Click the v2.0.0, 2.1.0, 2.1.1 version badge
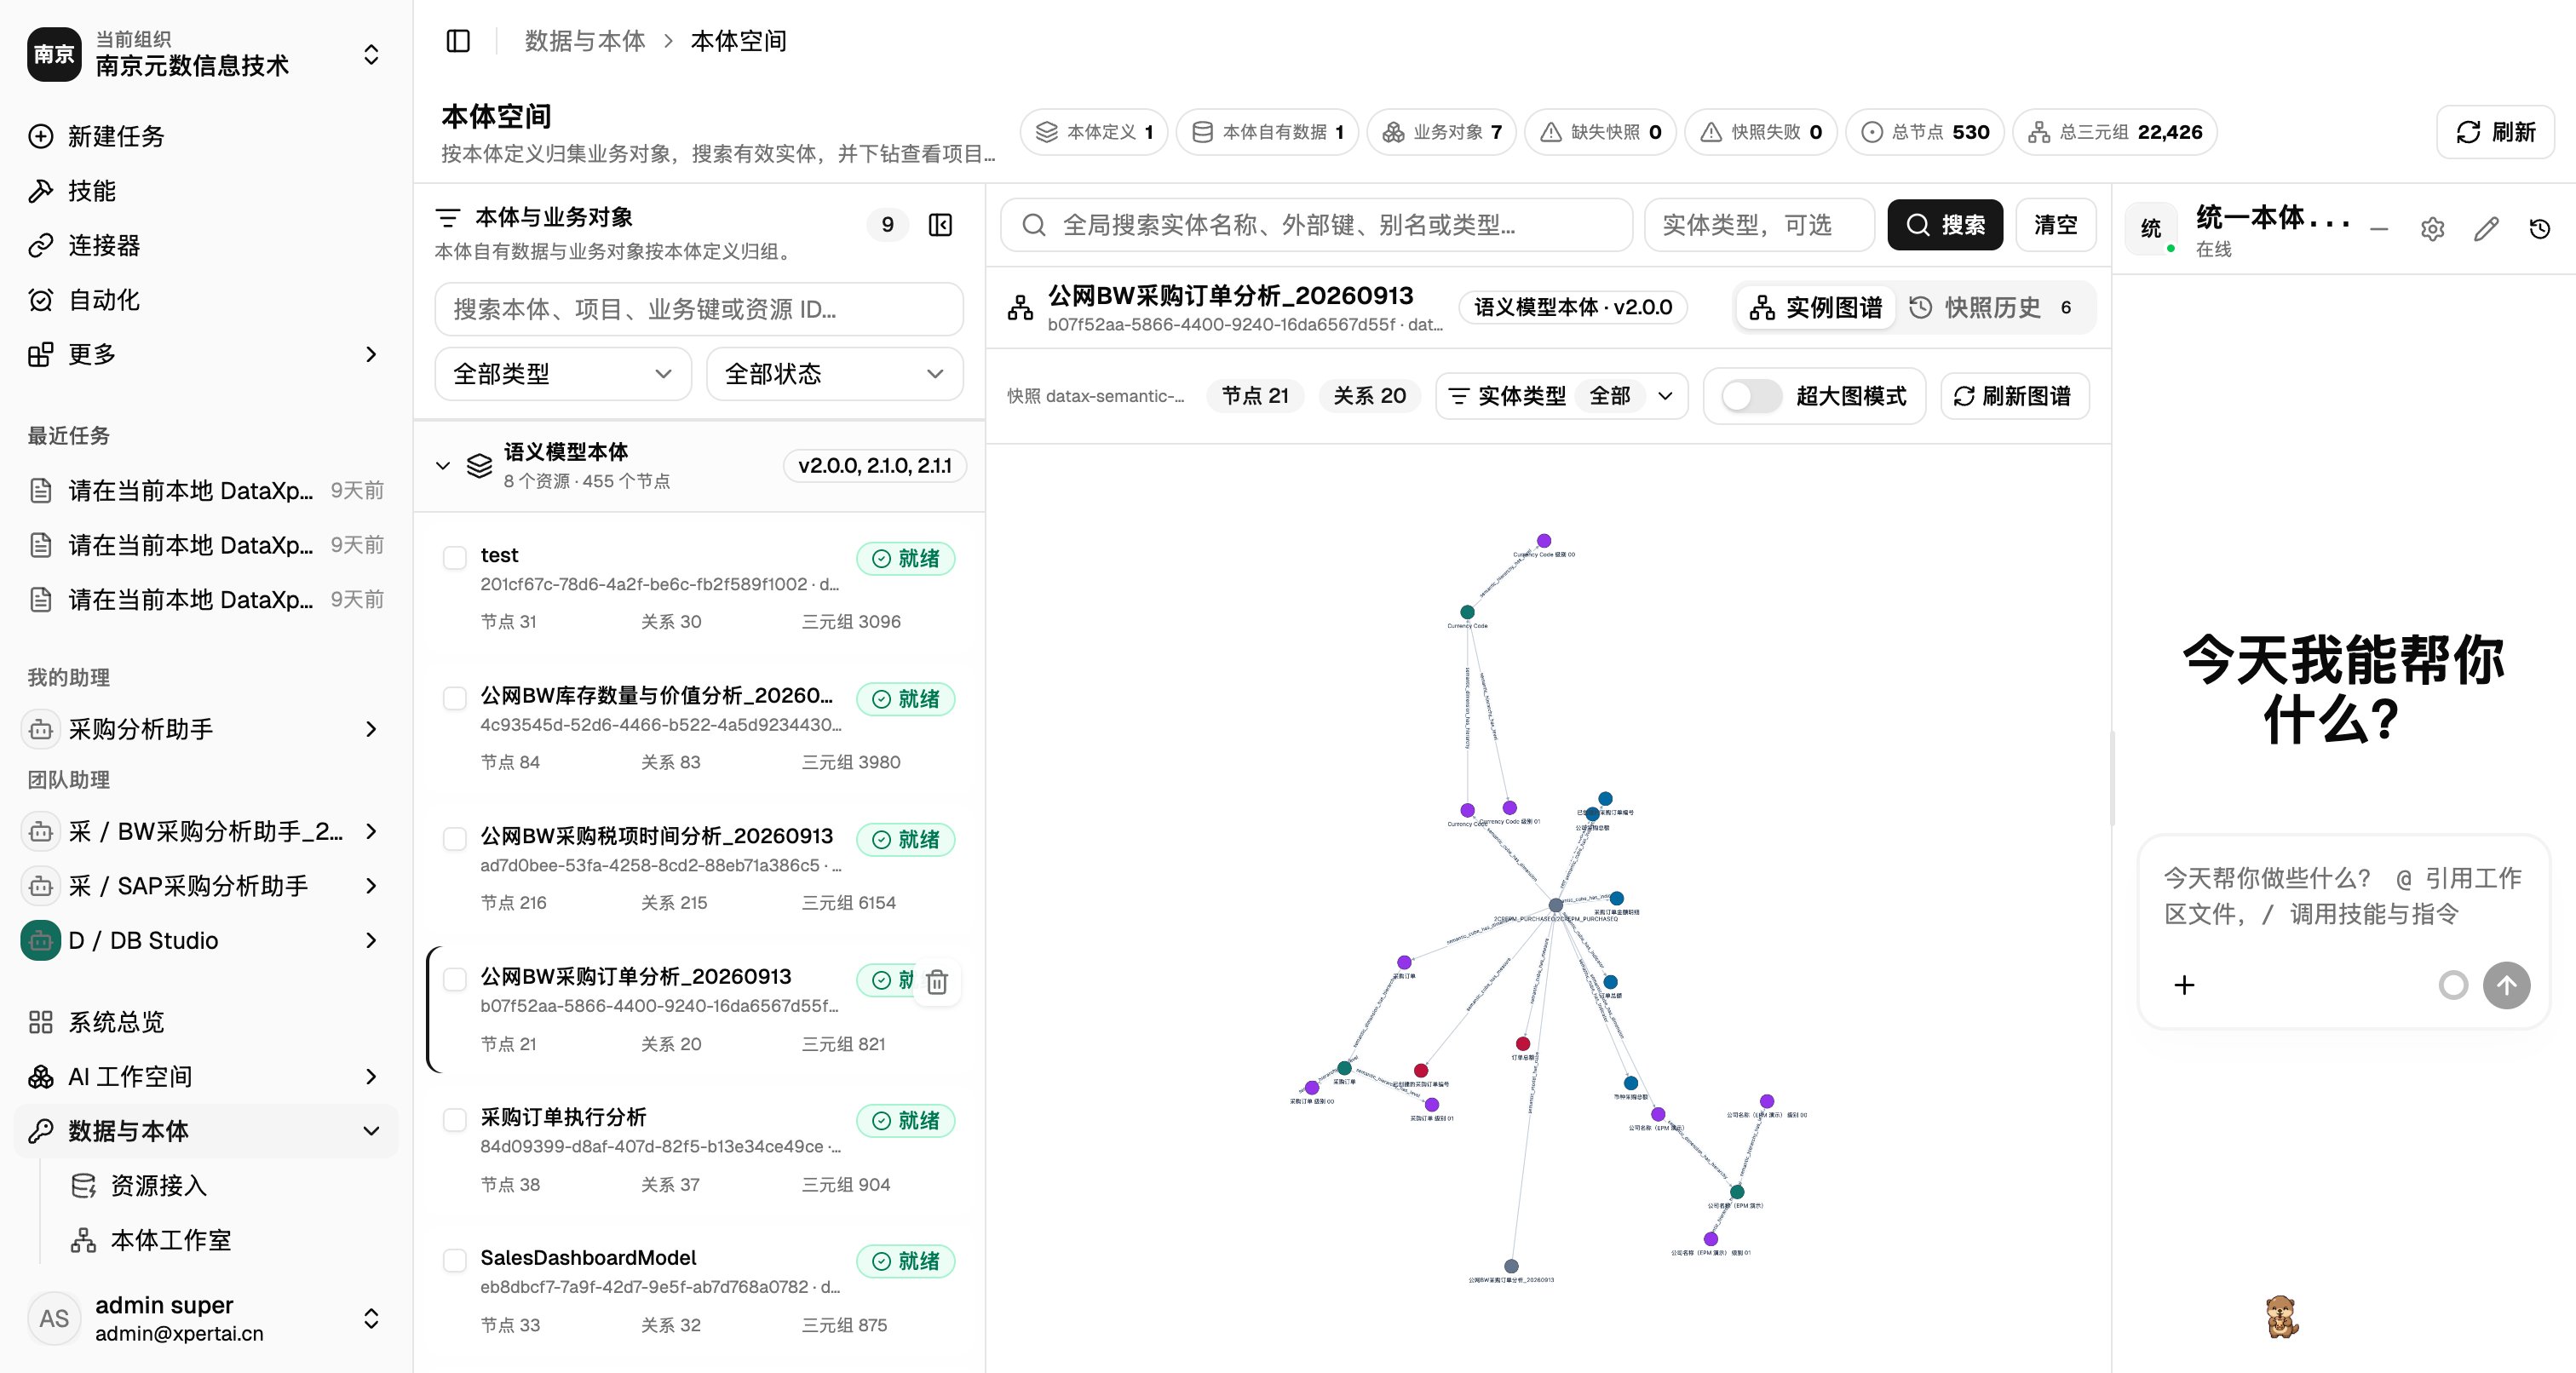This screenshot has height=1373, width=2576. tap(874, 465)
